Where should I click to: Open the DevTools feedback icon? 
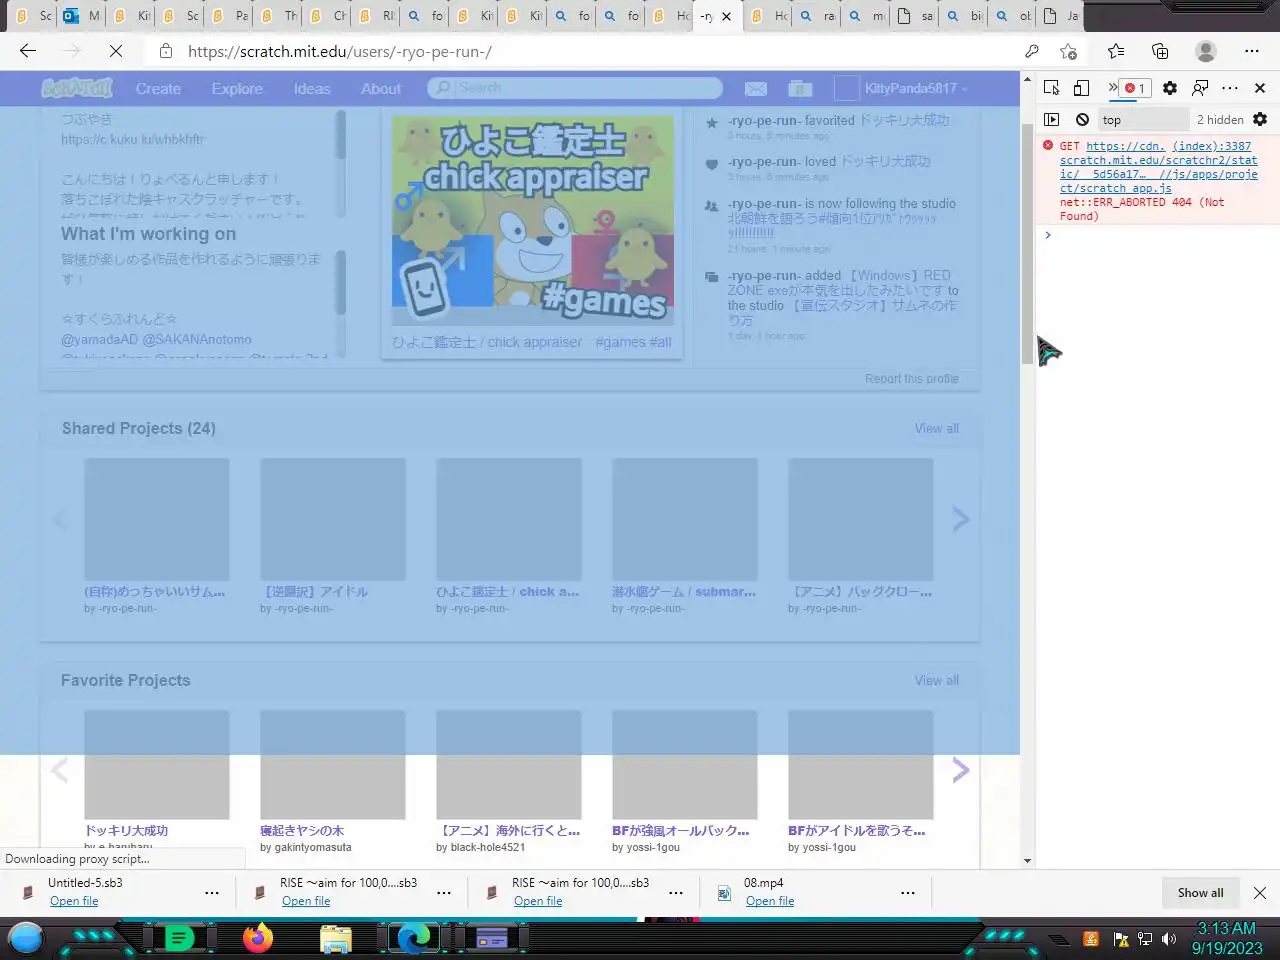(1200, 88)
